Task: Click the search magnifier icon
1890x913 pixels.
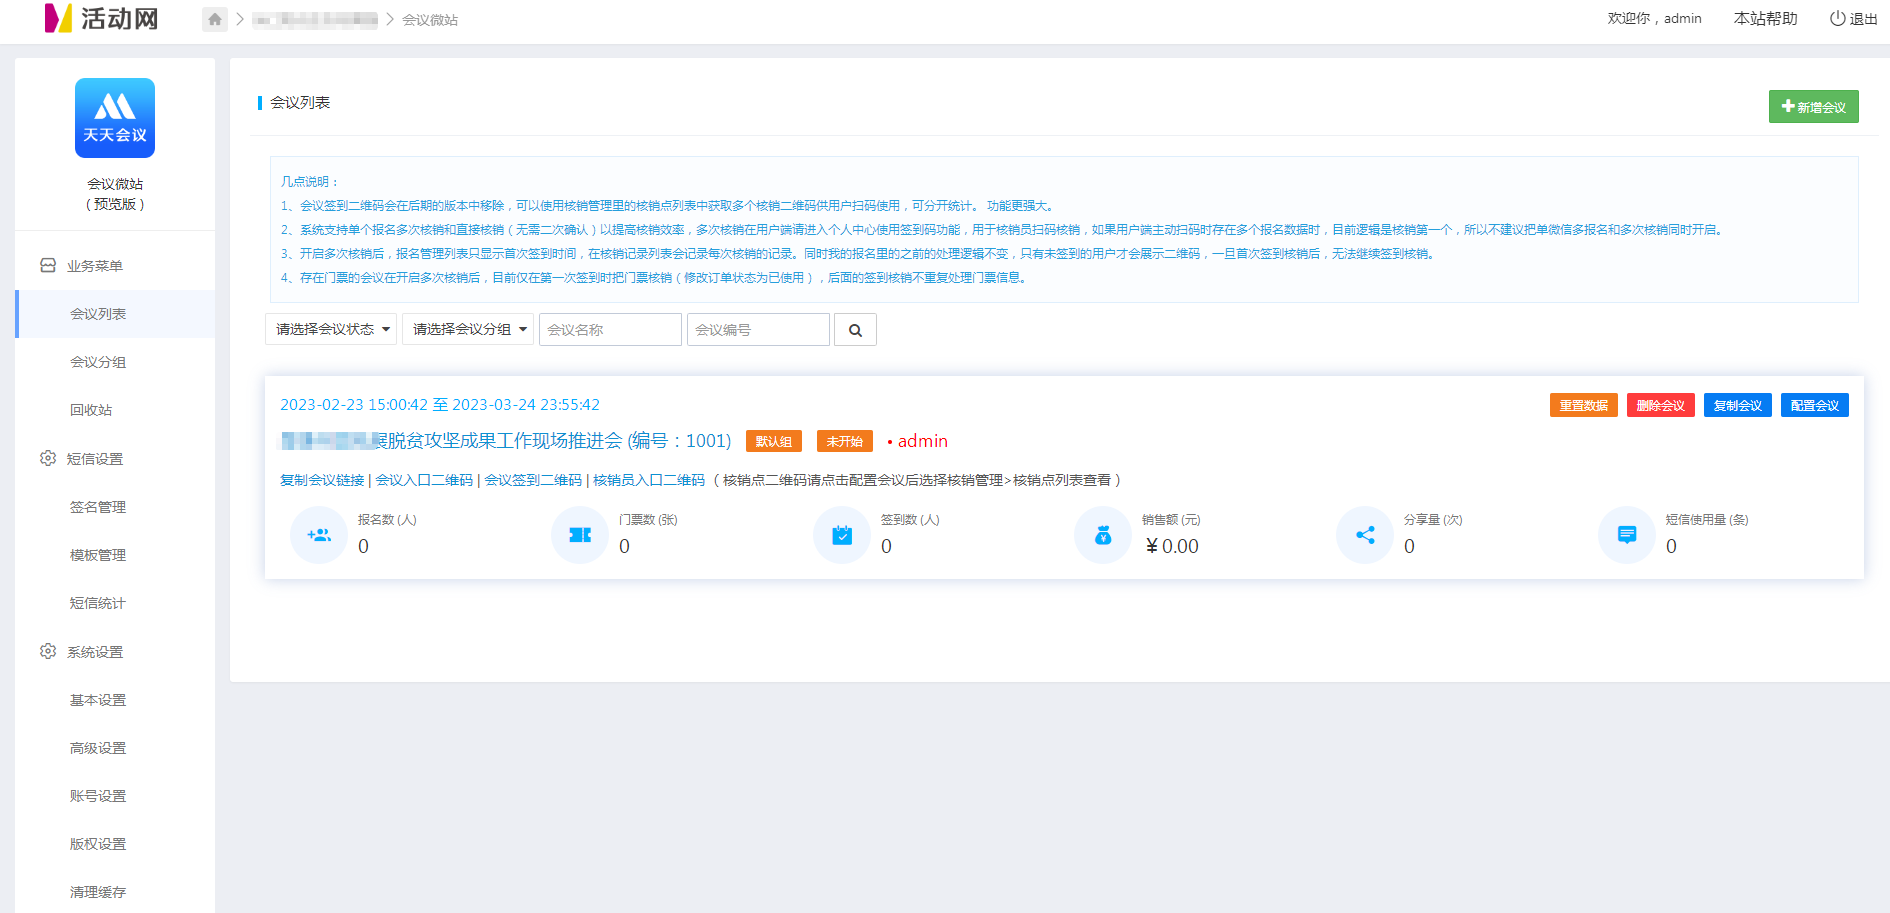Action: 855,329
